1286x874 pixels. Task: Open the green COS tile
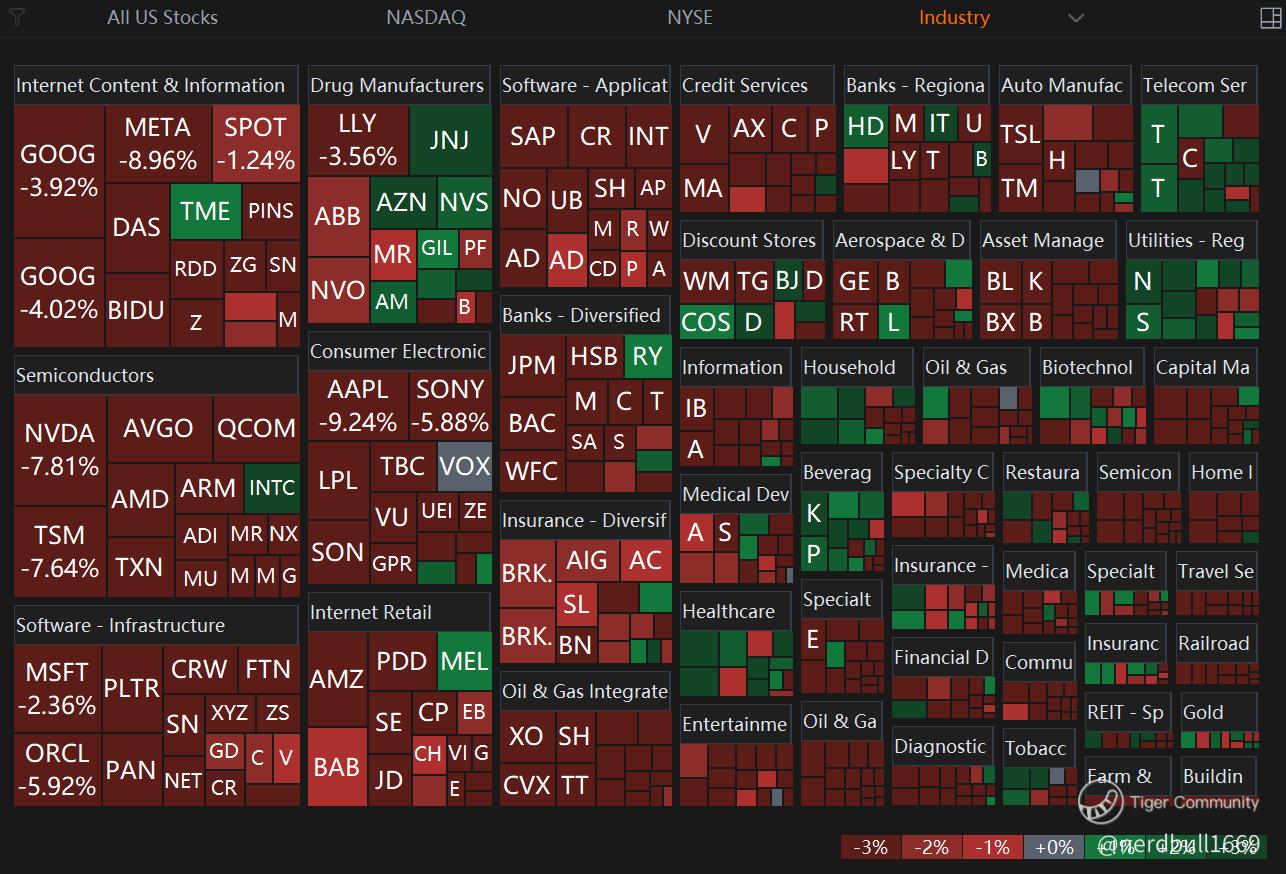click(x=706, y=322)
